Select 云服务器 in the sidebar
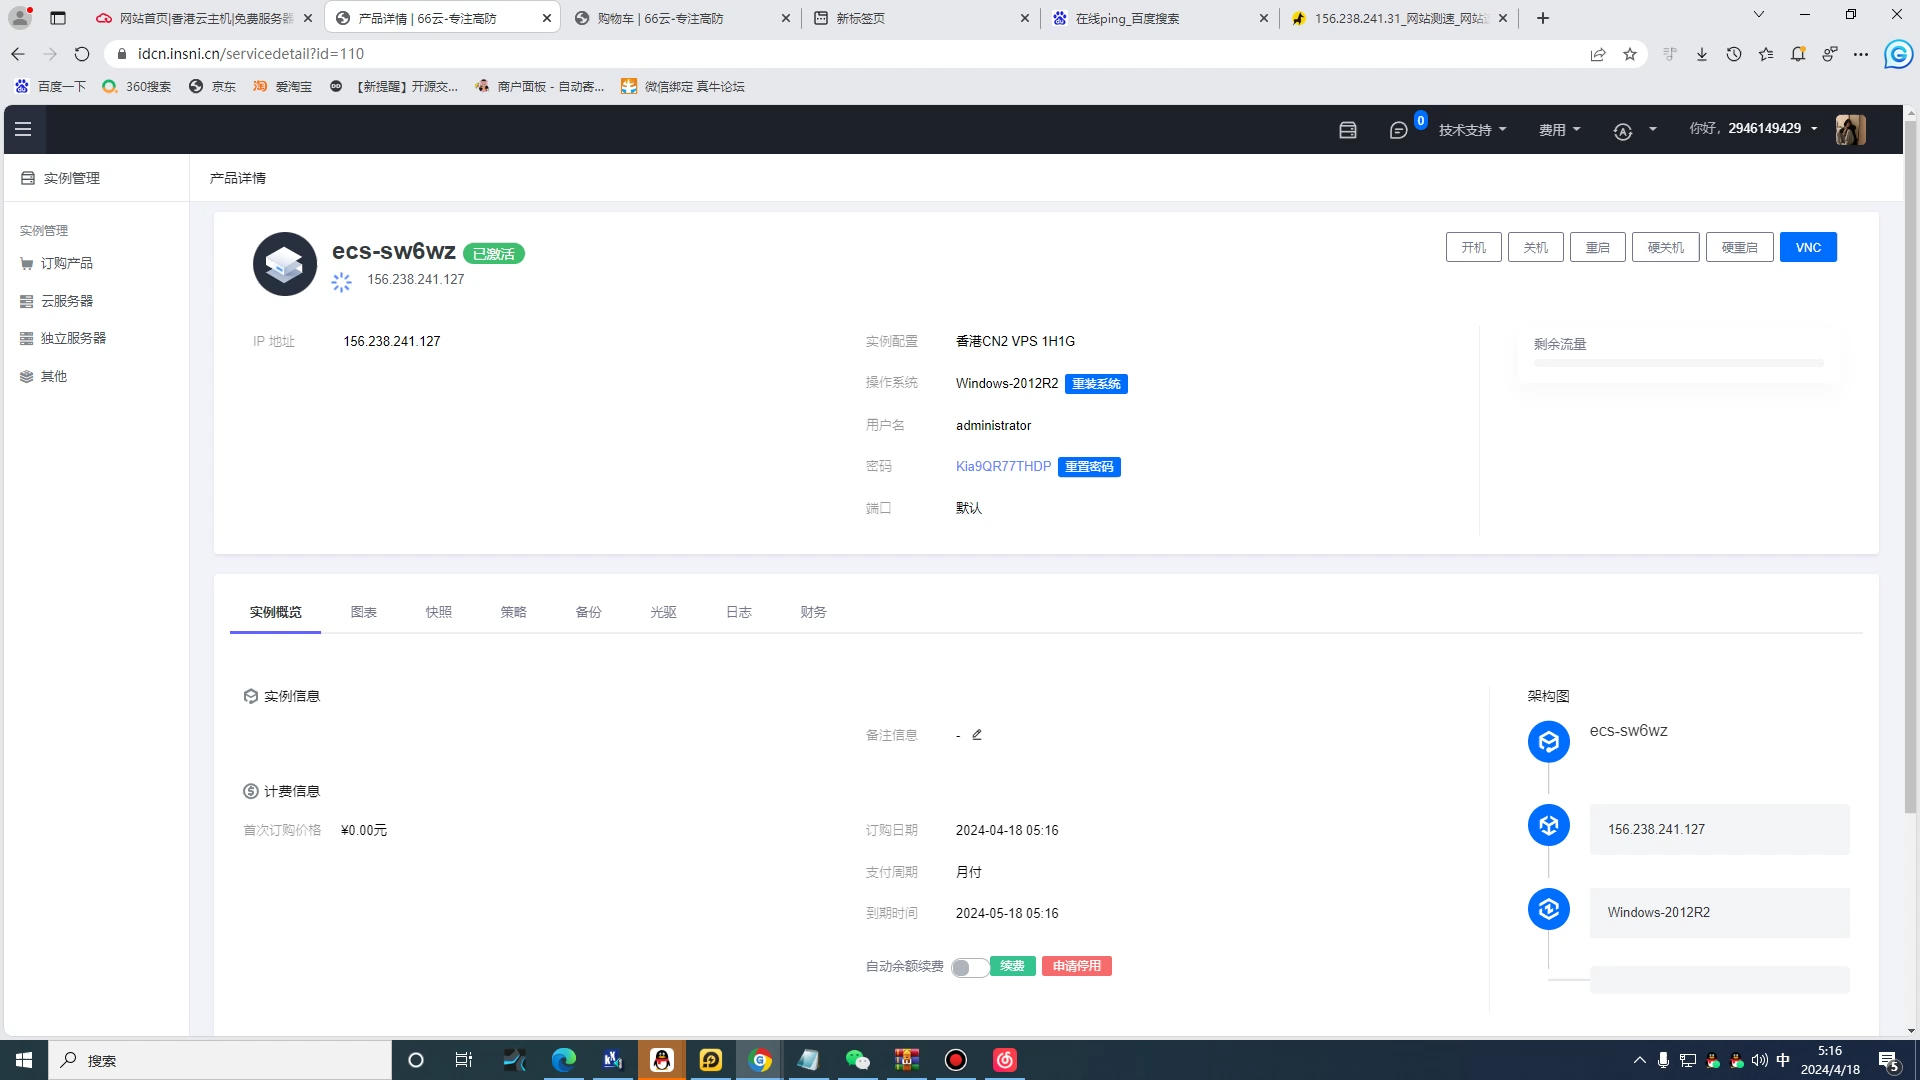Viewport: 1920px width, 1080px height. click(x=66, y=301)
